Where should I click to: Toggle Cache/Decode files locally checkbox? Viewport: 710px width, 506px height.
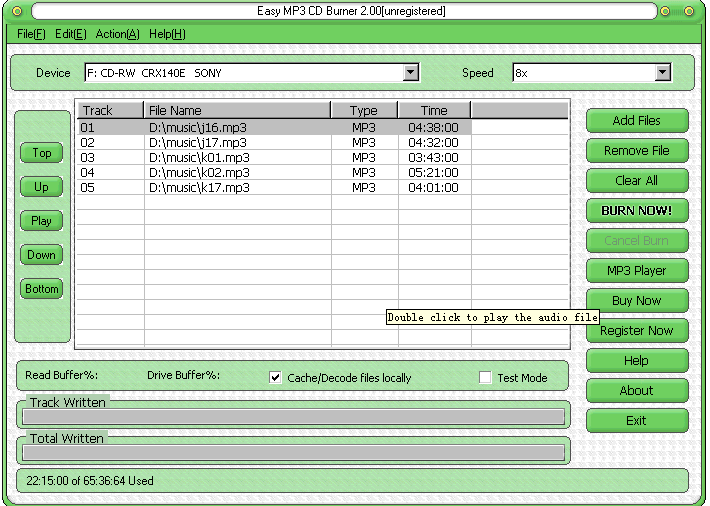[x=275, y=377]
